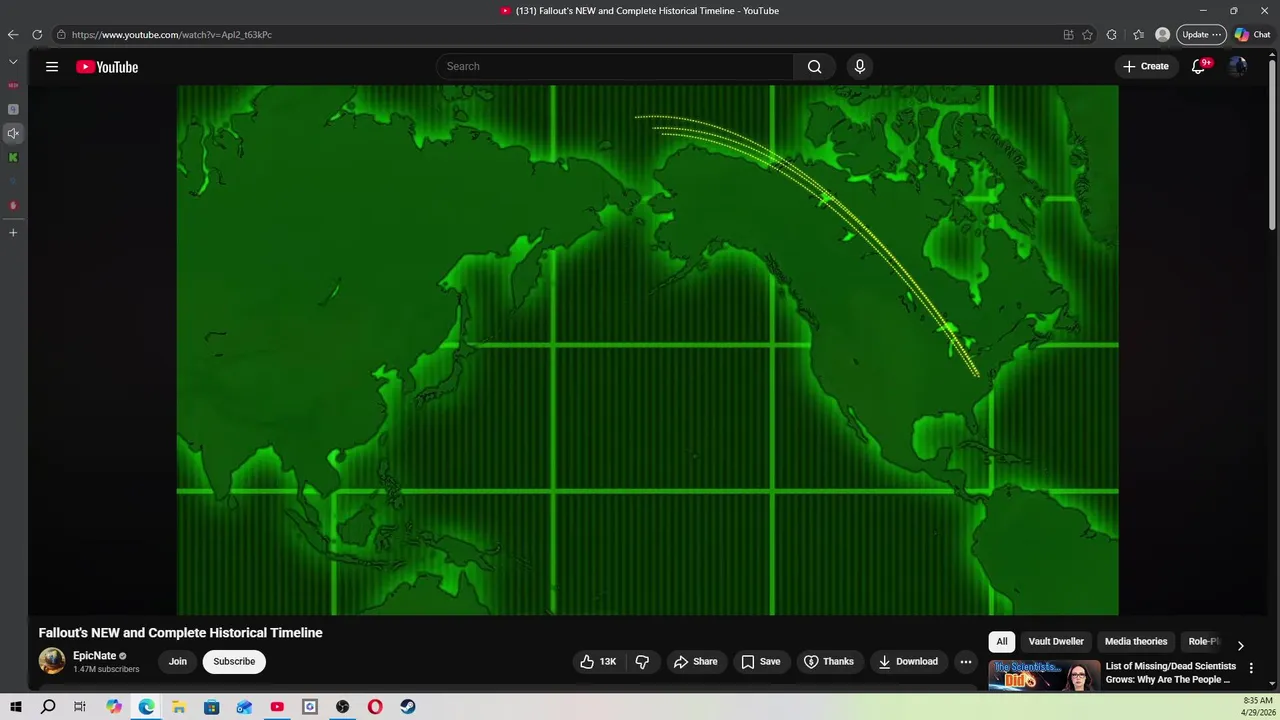The width and height of the screenshot is (1280, 720).
Task: Start voice search with microphone icon
Action: tap(860, 67)
